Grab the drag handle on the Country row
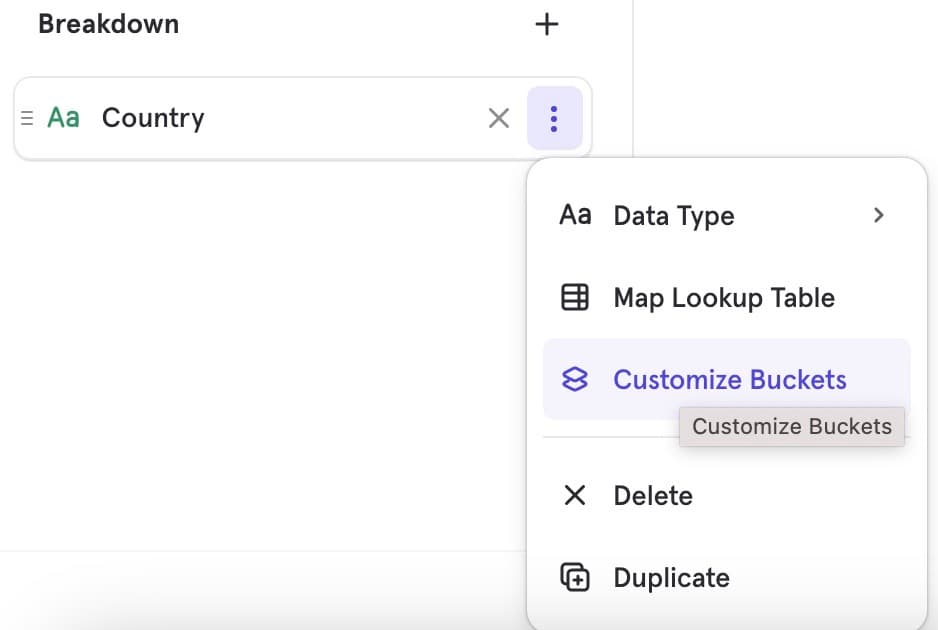Viewport: 938px width, 630px height. pos(27,118)
